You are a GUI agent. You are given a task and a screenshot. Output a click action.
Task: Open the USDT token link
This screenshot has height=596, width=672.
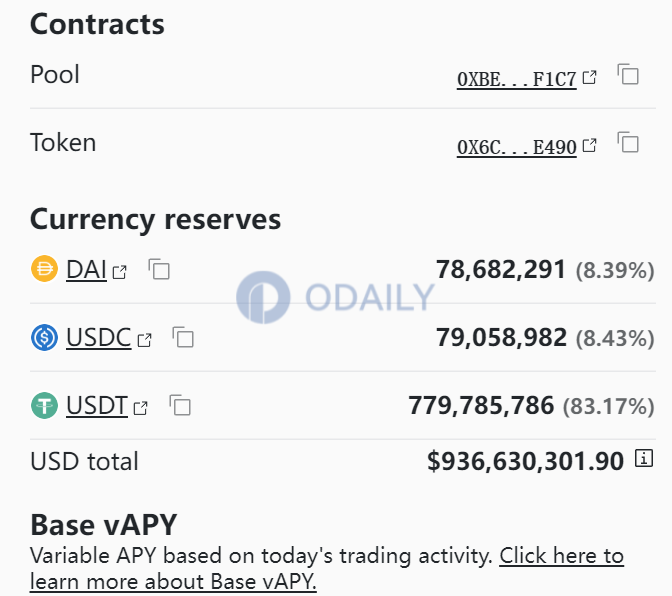coord(96,406)
